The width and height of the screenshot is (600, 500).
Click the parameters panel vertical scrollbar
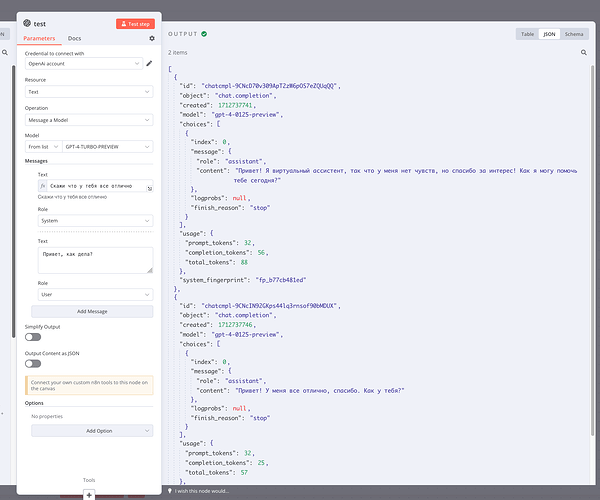pos(14,201)
